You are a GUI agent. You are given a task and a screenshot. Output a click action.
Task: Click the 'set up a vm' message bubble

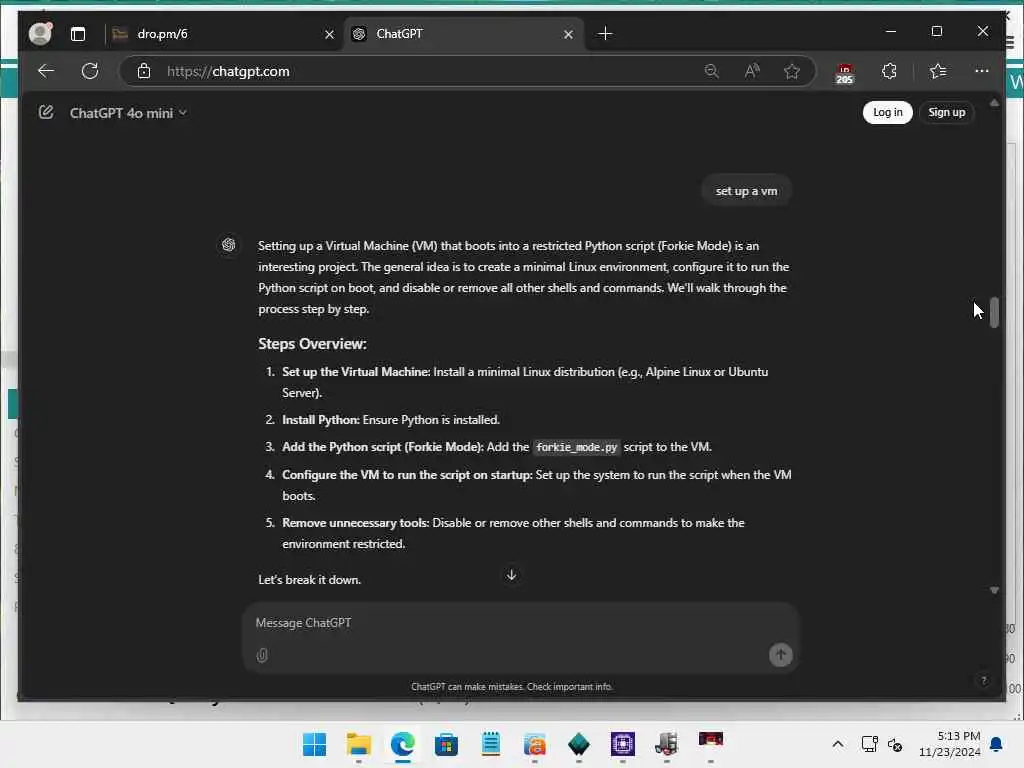pos(746,191)
